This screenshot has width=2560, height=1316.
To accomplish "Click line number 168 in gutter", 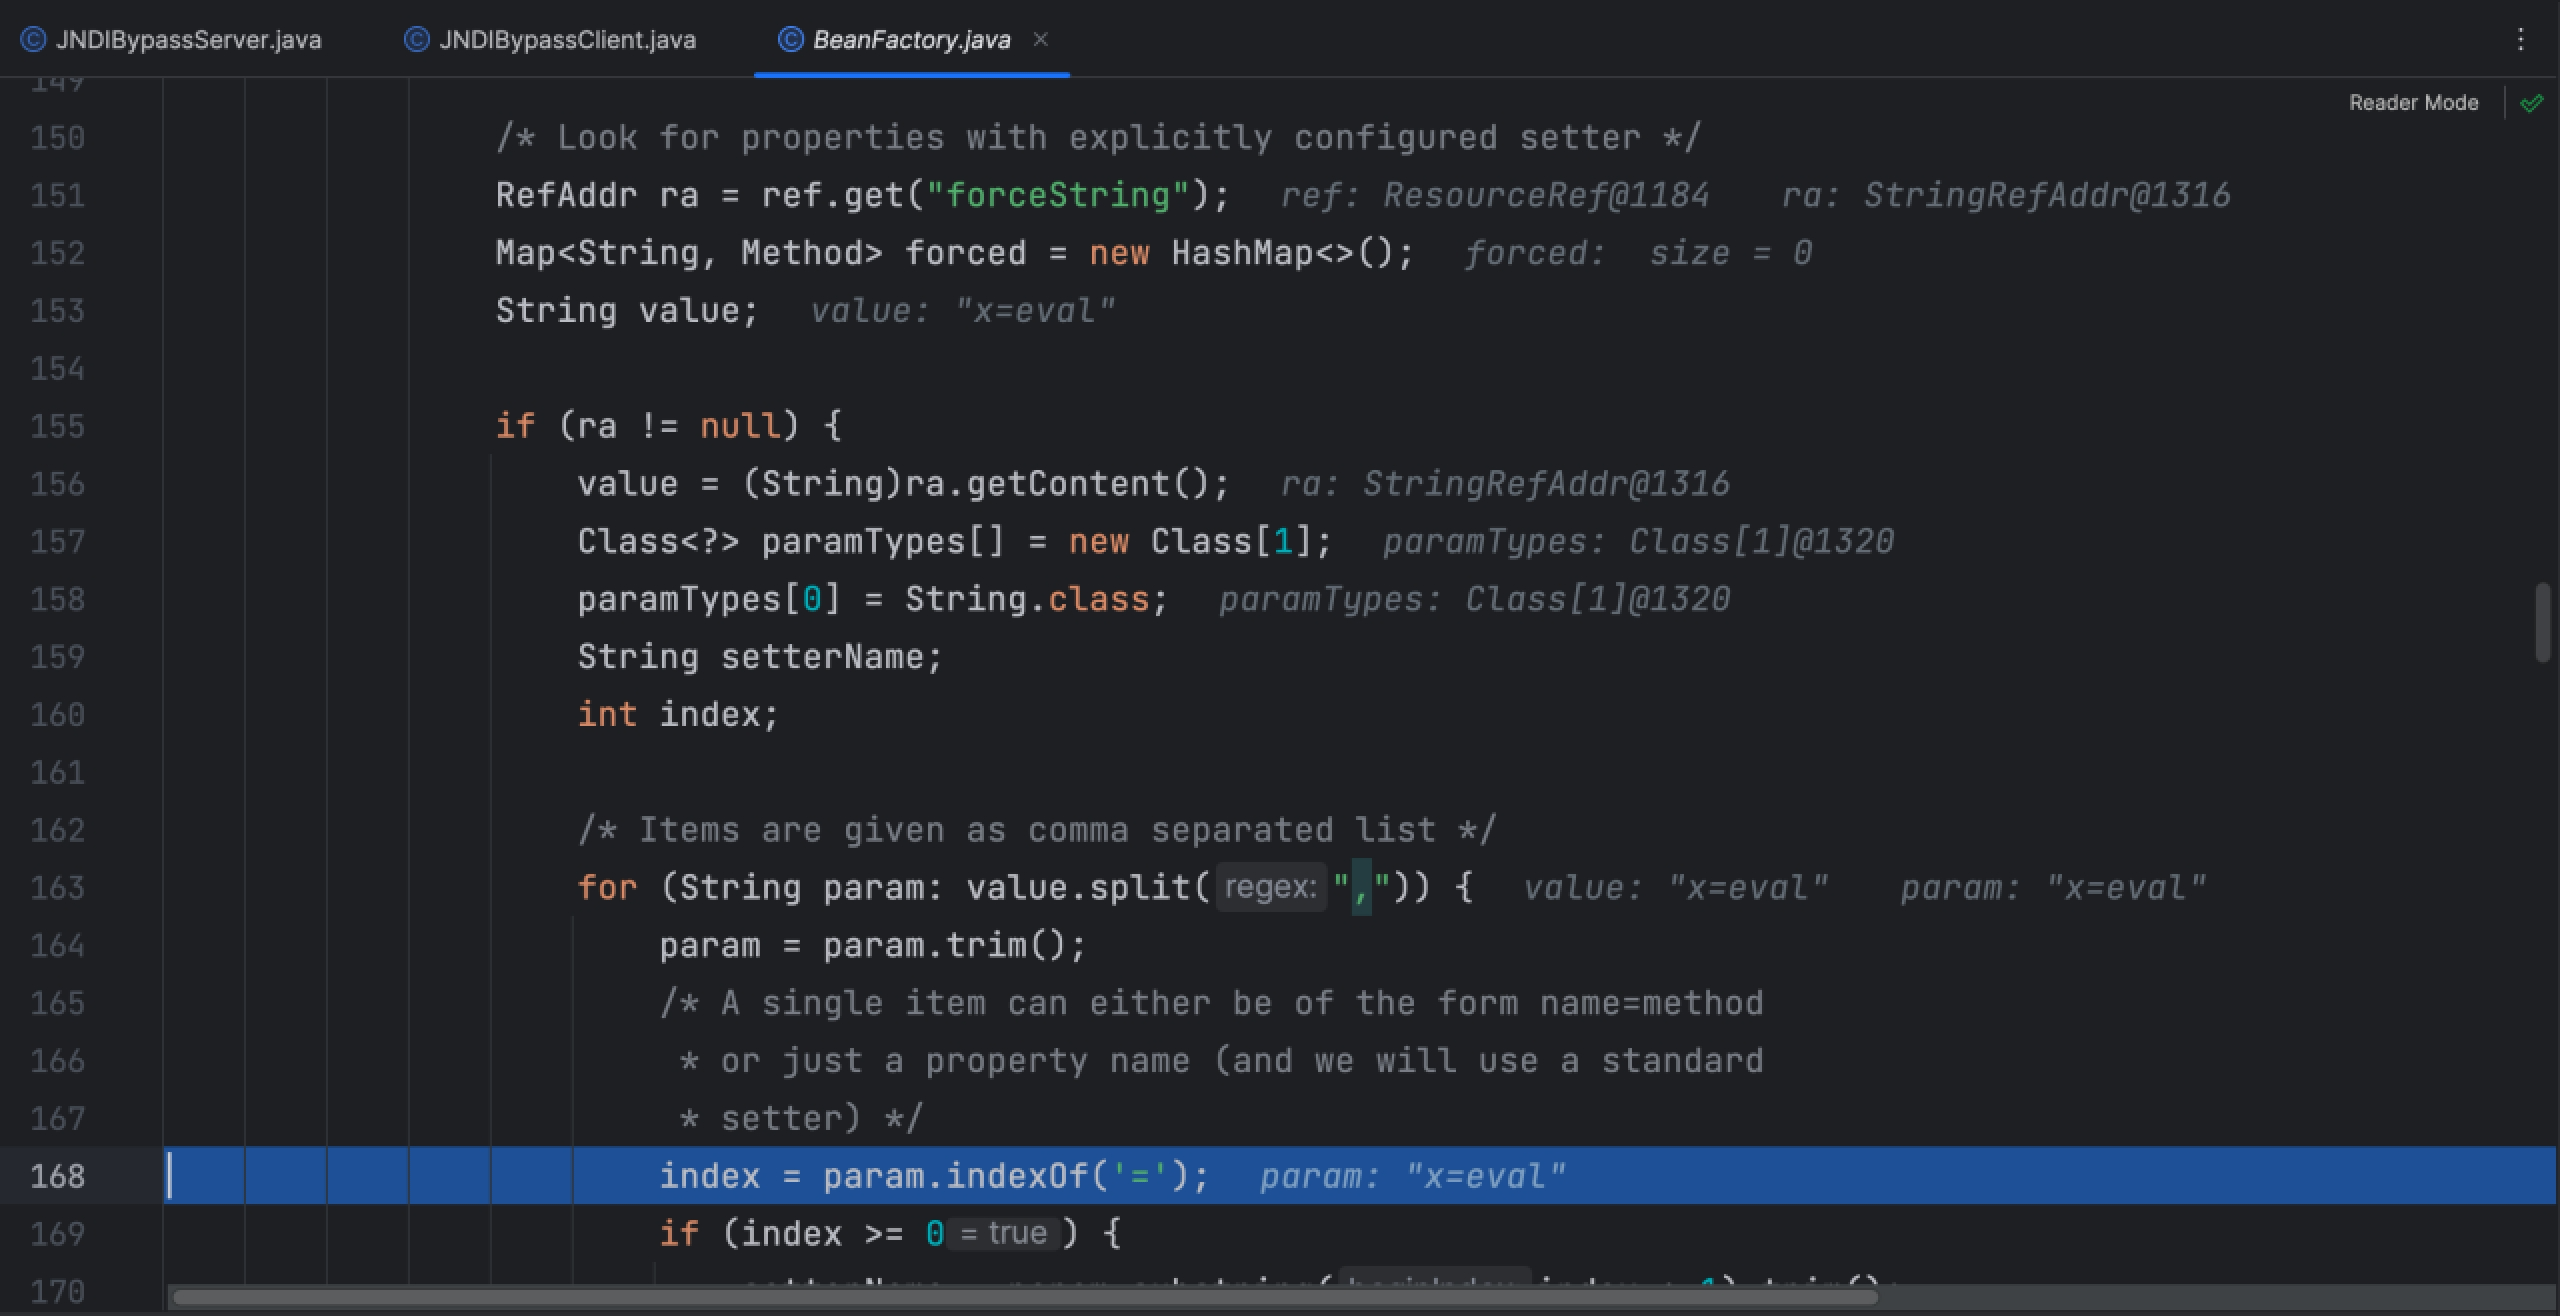I will tap(58, 1176).
